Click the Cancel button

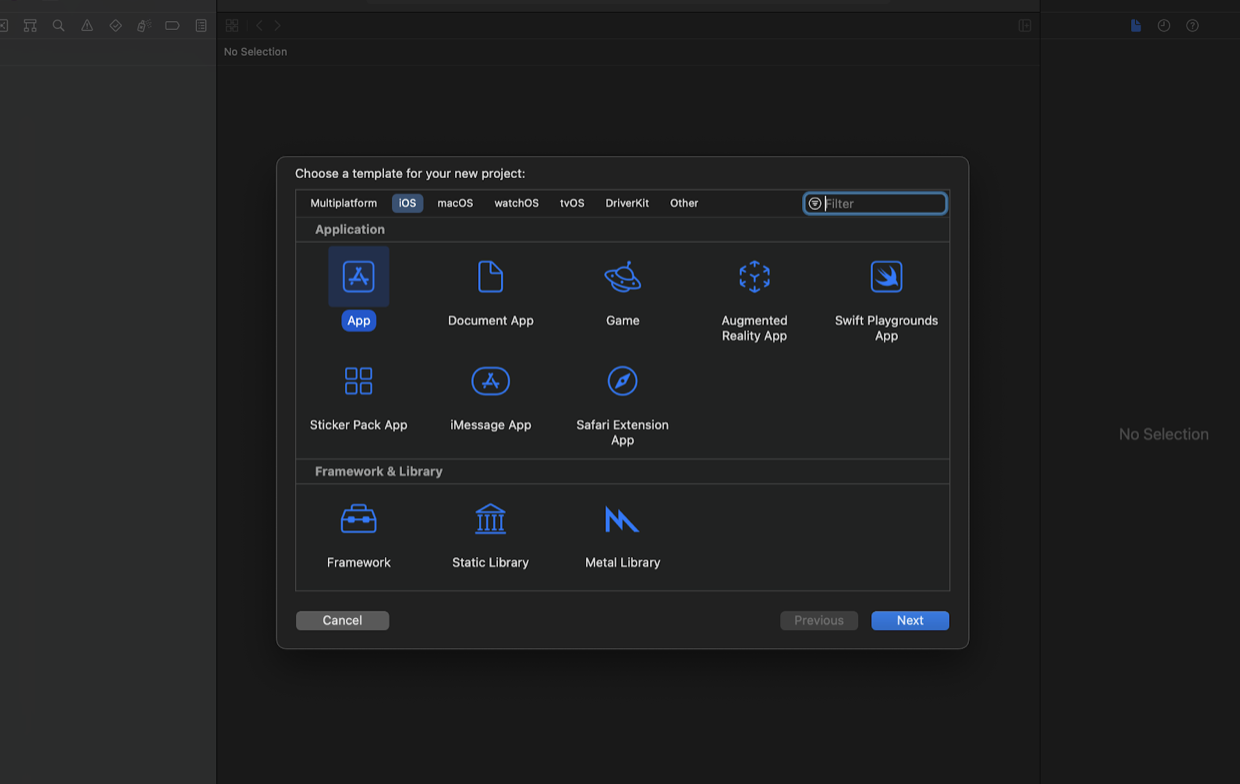(x=342, y=621)
